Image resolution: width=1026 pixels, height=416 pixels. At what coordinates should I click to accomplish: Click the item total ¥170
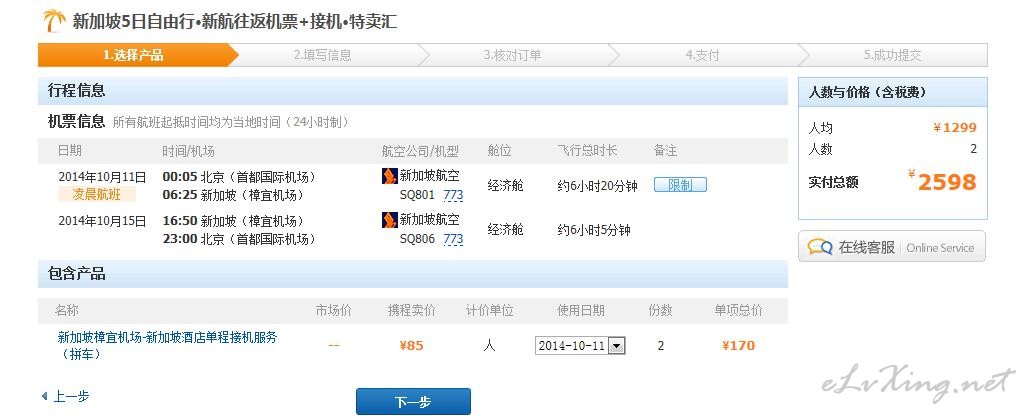tap(738, 345)
